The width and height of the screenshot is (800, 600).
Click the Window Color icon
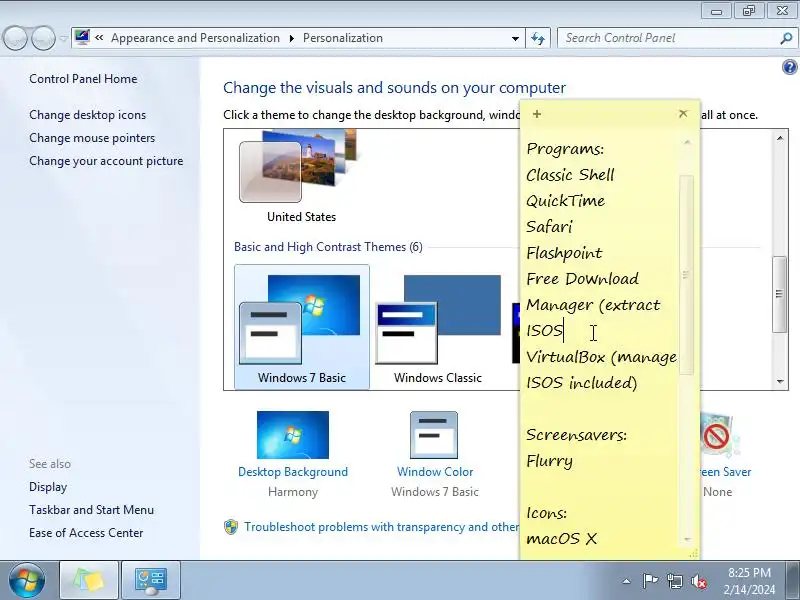click(434, 435)
